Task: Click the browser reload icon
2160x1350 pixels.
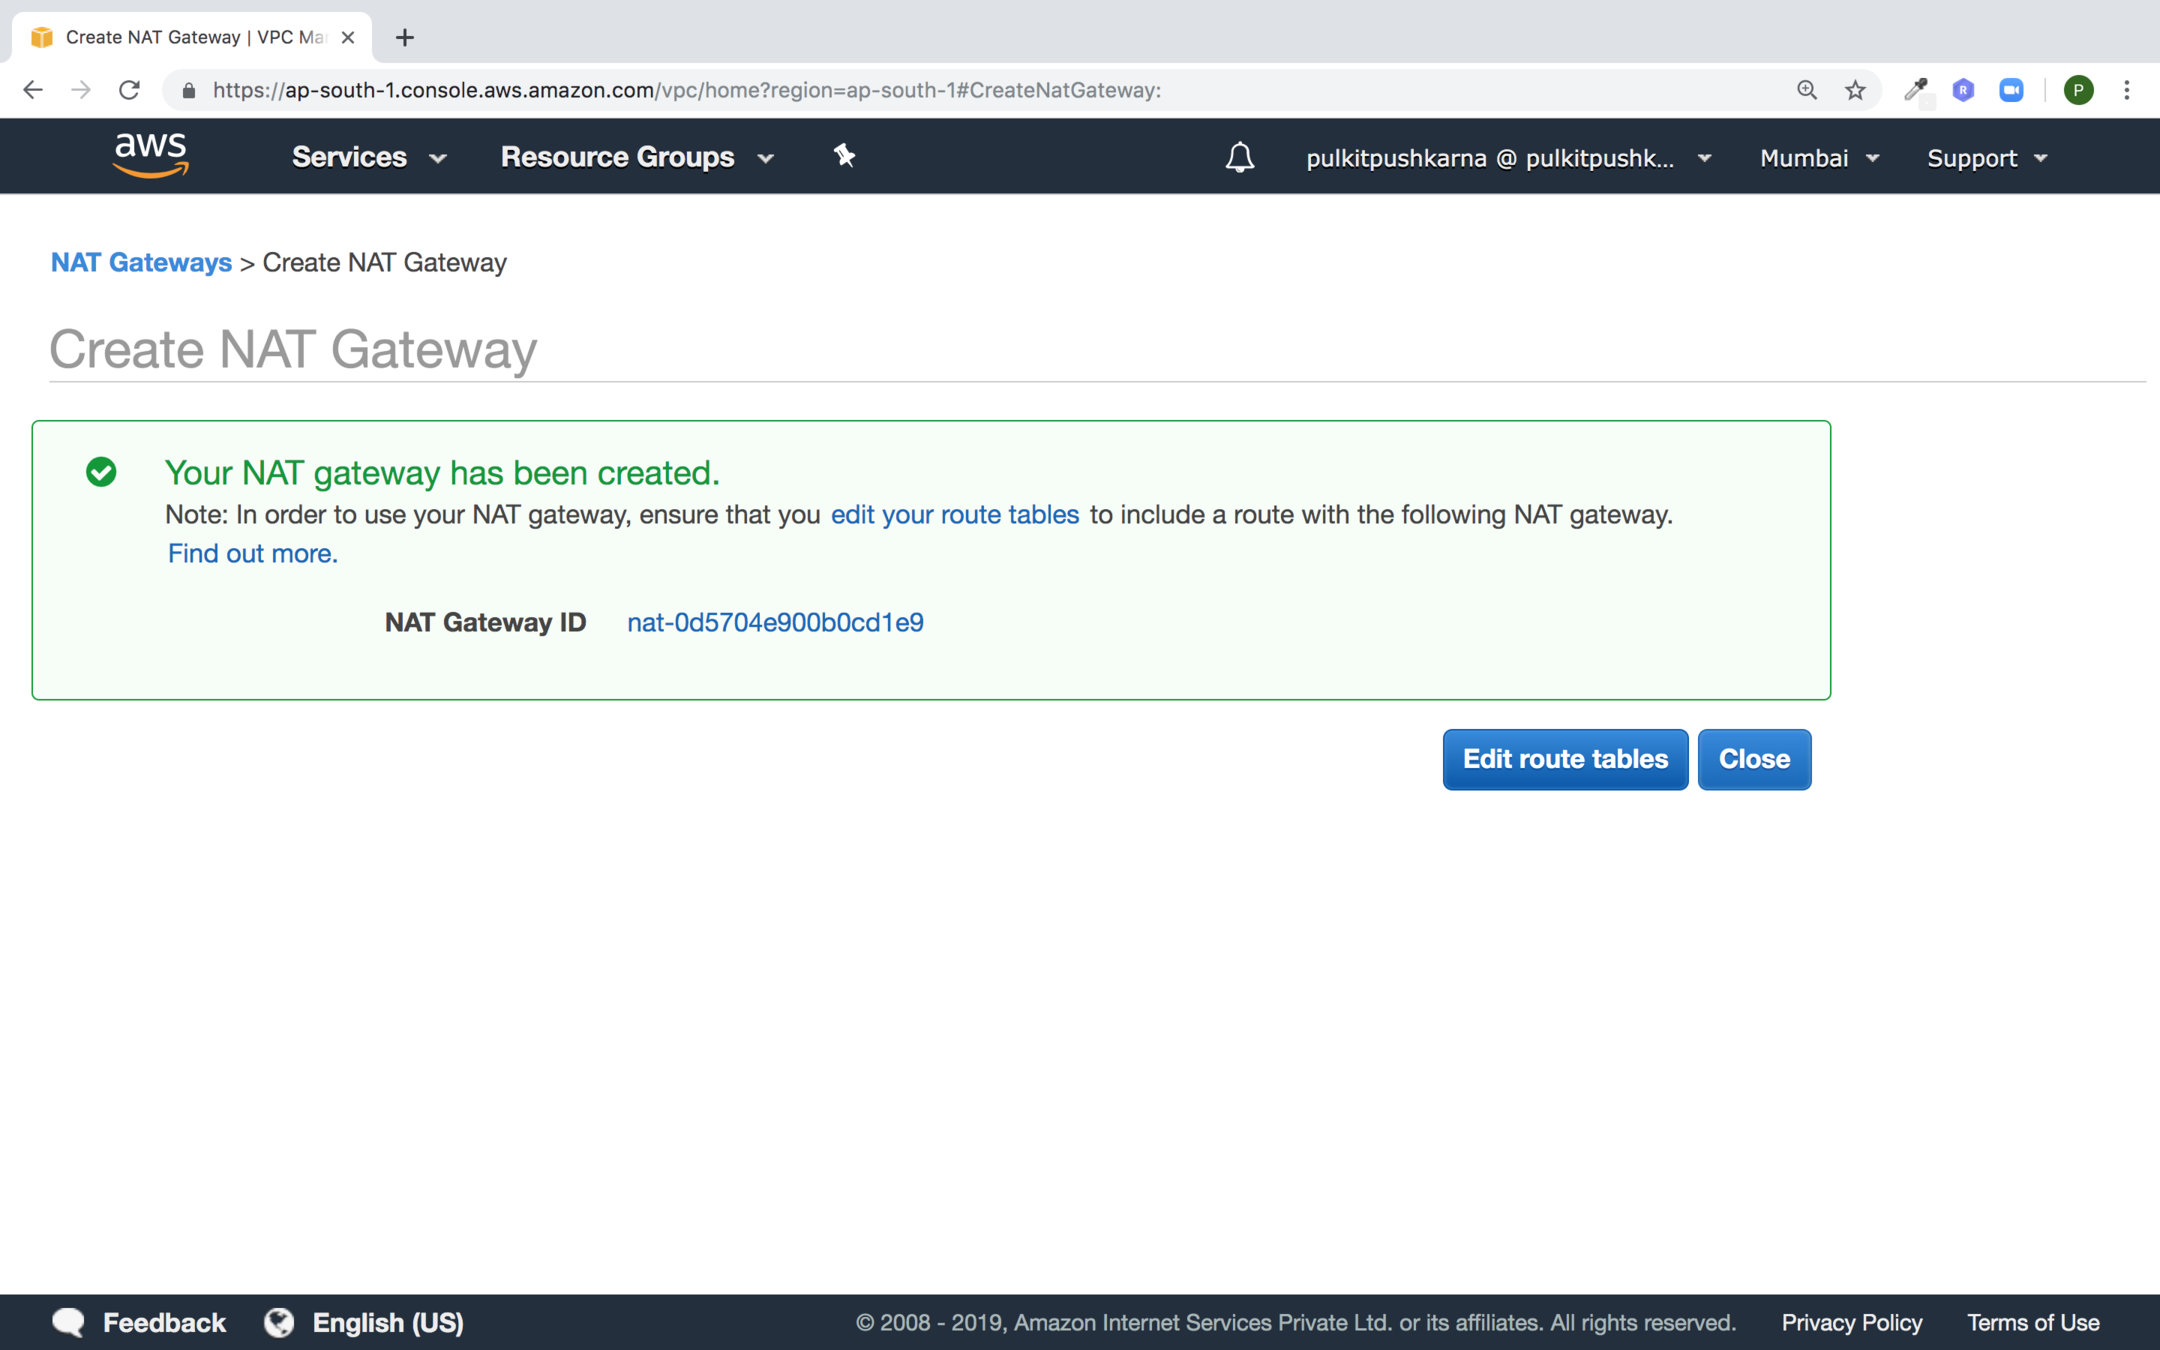Action: [129, 90]
